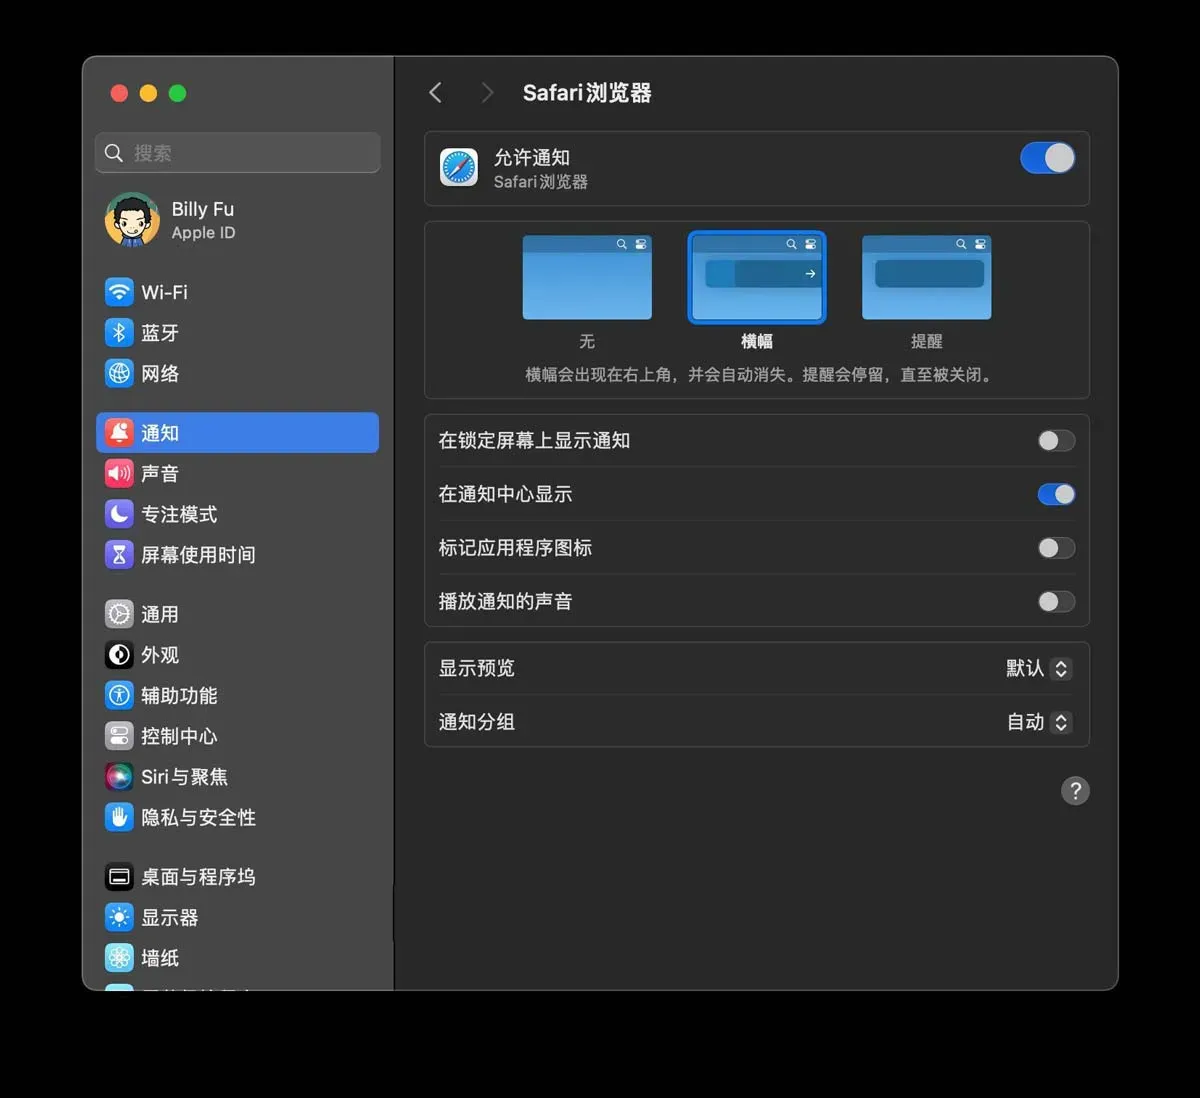1200x1098 pixels.
Task: Disable 在通知中心显示 switch
Action: [x=1056, y=494]
